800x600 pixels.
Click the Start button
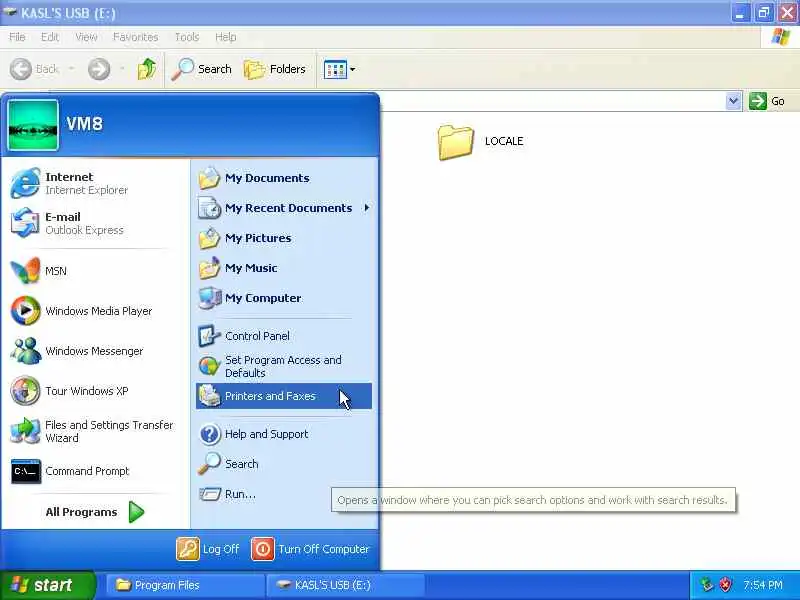(47, 585)
